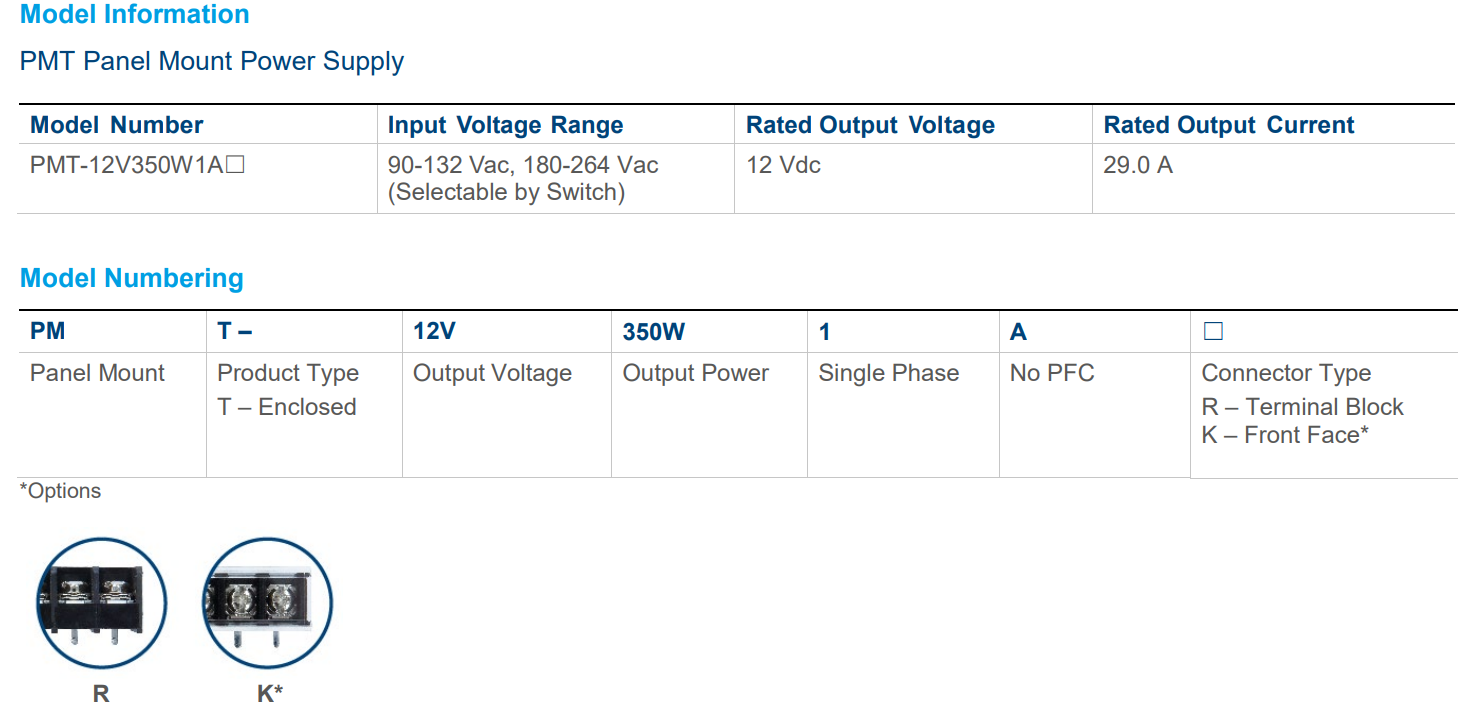Click the Rated Output Voltage column header
Viewport: 1474px width, 703px height.
tap(870, 125)
